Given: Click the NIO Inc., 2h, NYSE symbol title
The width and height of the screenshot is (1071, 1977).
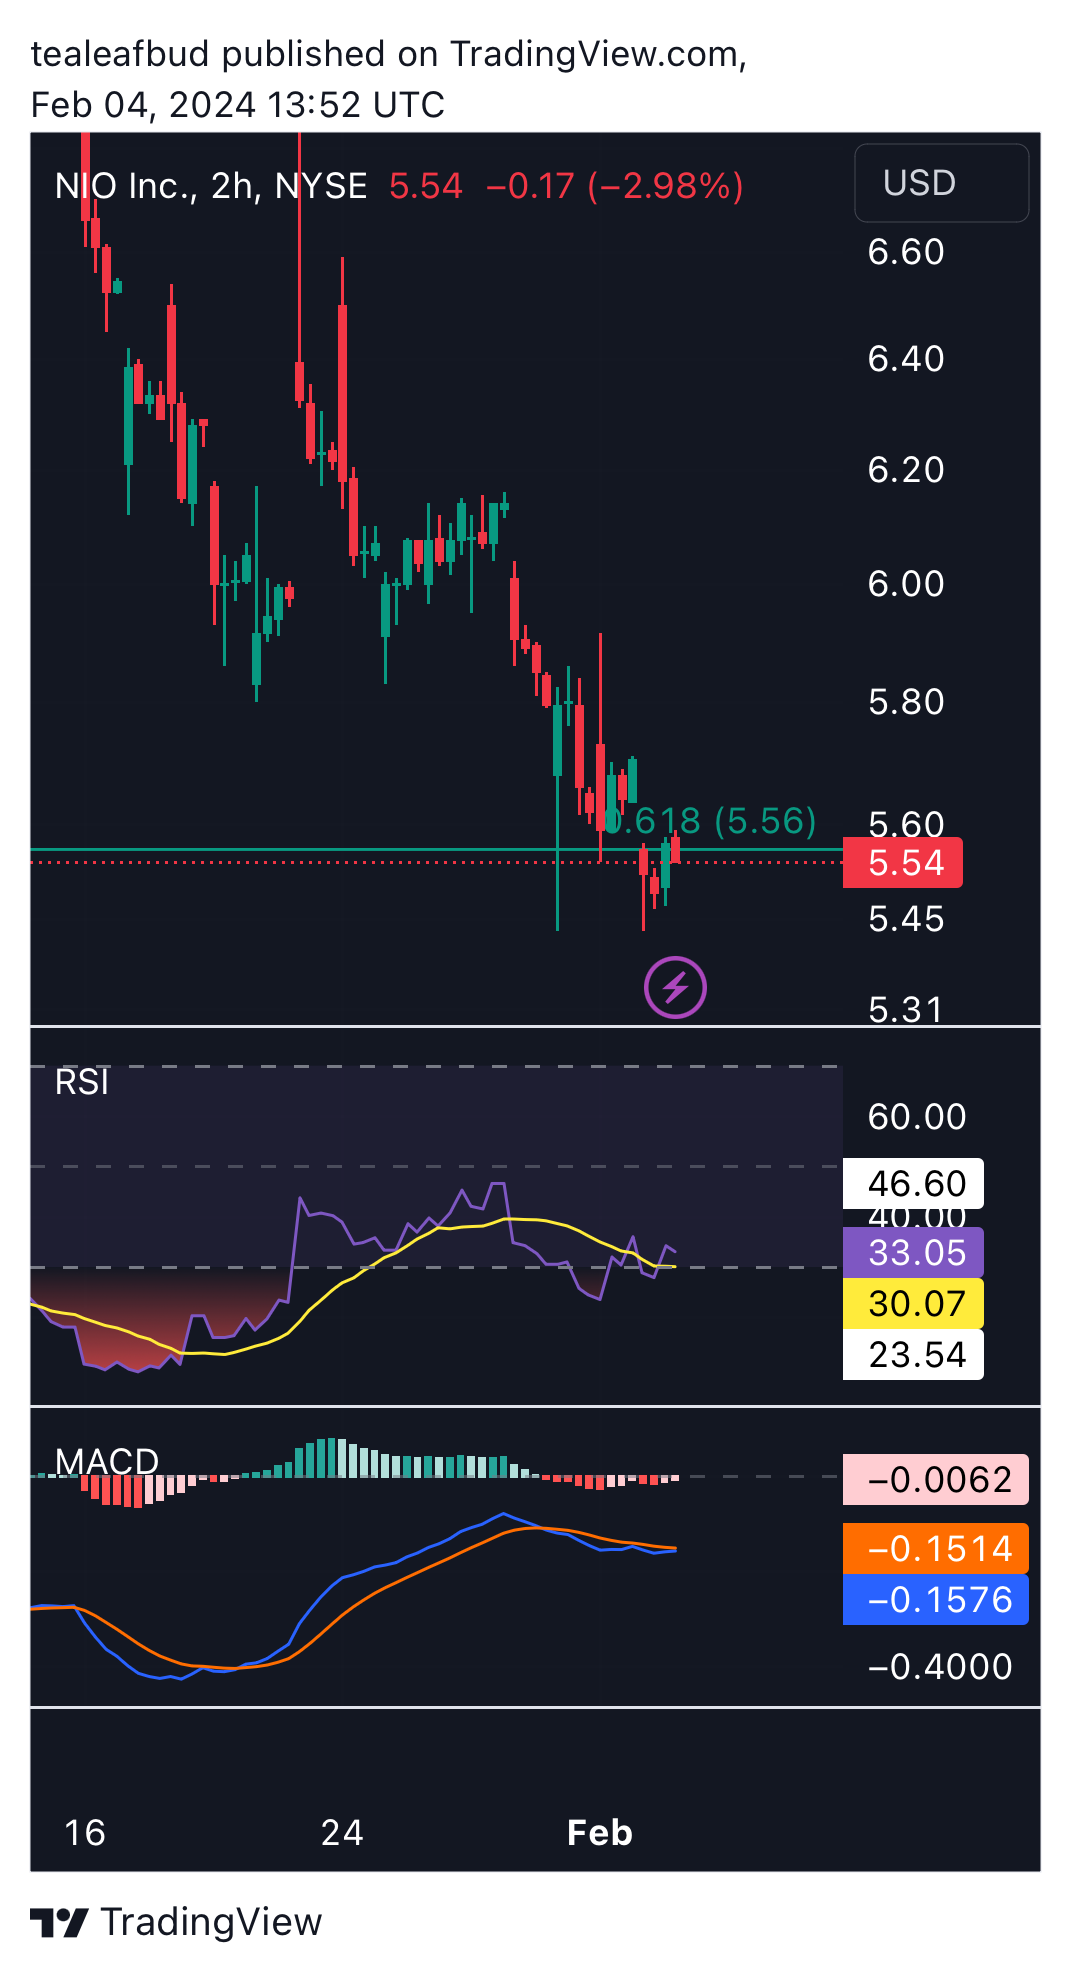Looking at the screenshot, I should (211, 186).
